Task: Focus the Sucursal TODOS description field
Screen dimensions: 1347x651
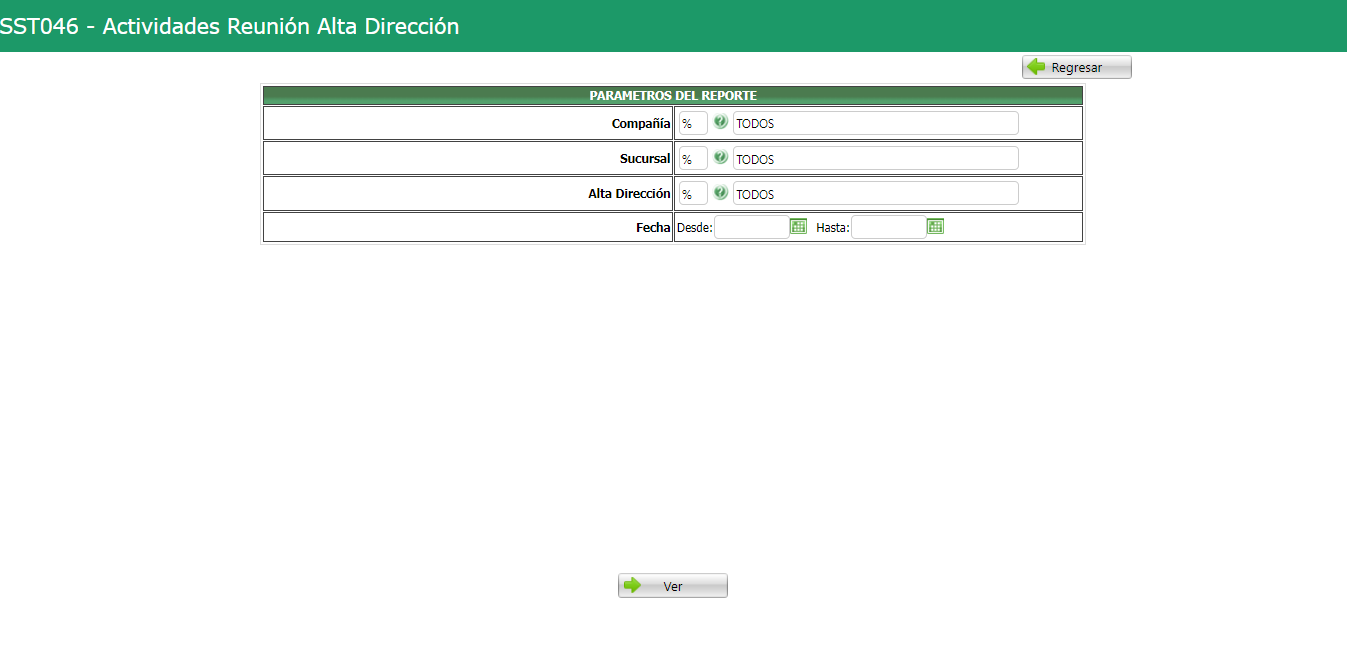Action: click(x=876, y=158)
